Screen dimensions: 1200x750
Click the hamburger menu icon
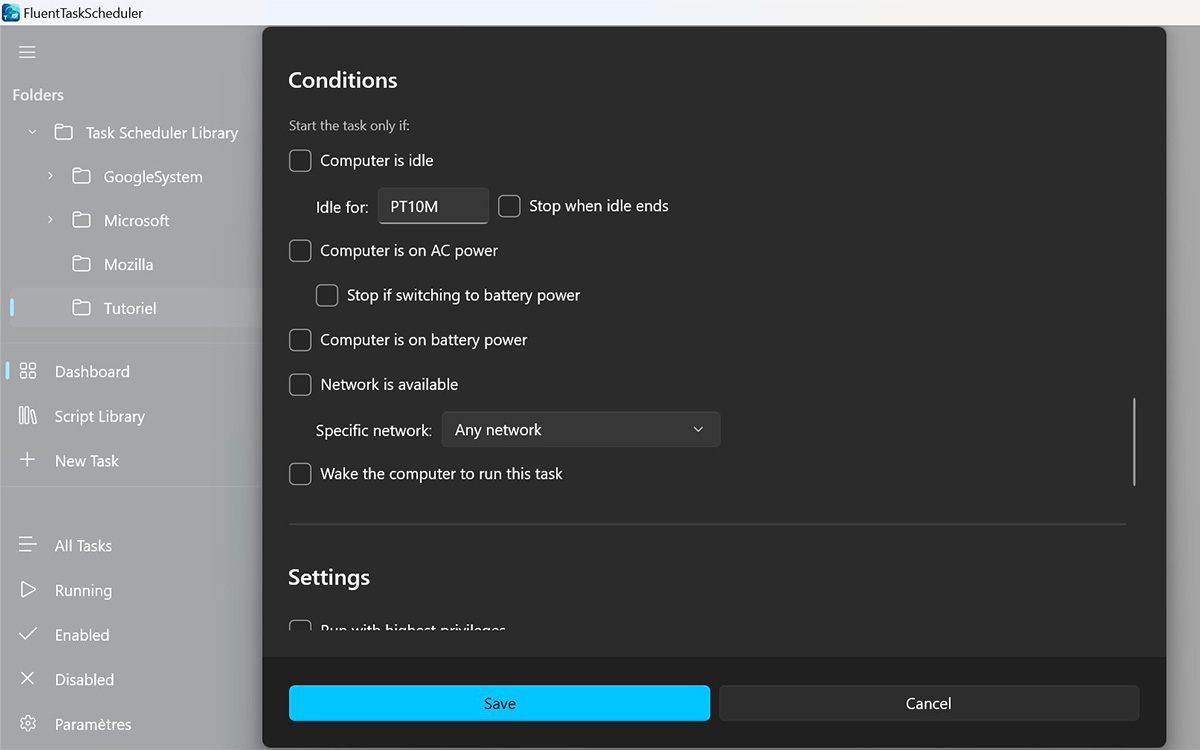click(x=26, y=52)
